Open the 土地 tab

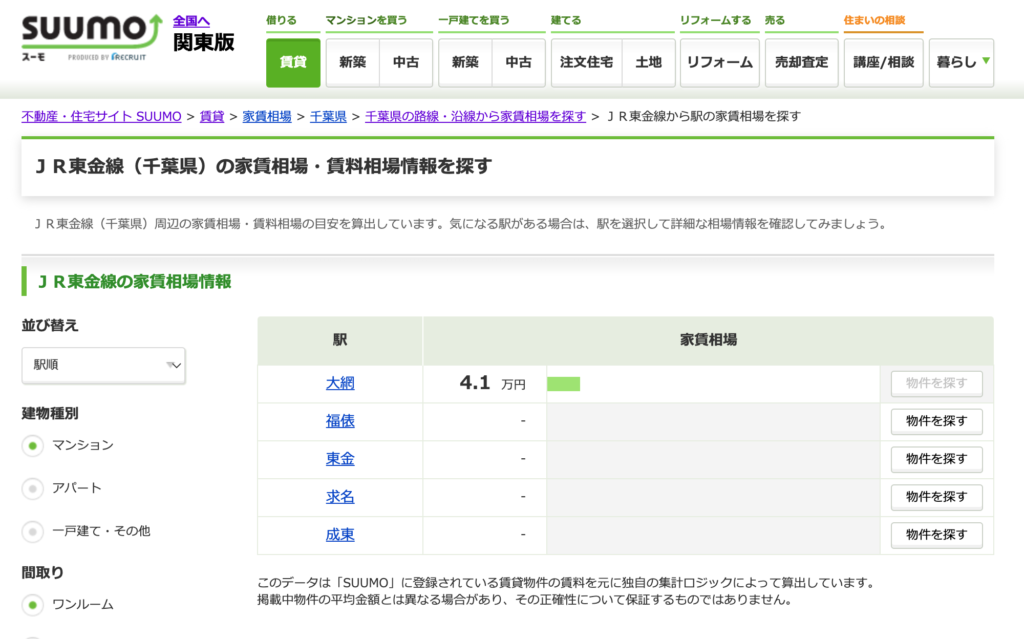click(x=648, y=63)
